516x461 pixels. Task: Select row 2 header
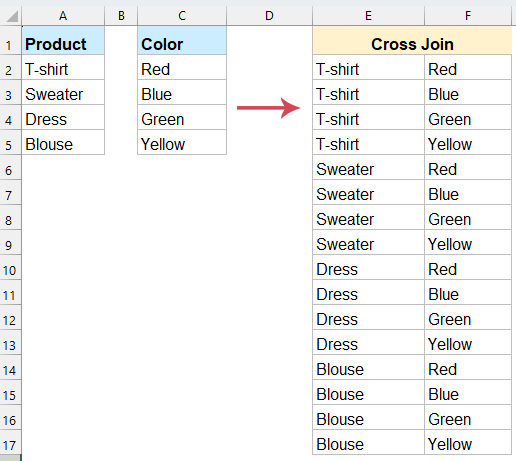(10, 67)
